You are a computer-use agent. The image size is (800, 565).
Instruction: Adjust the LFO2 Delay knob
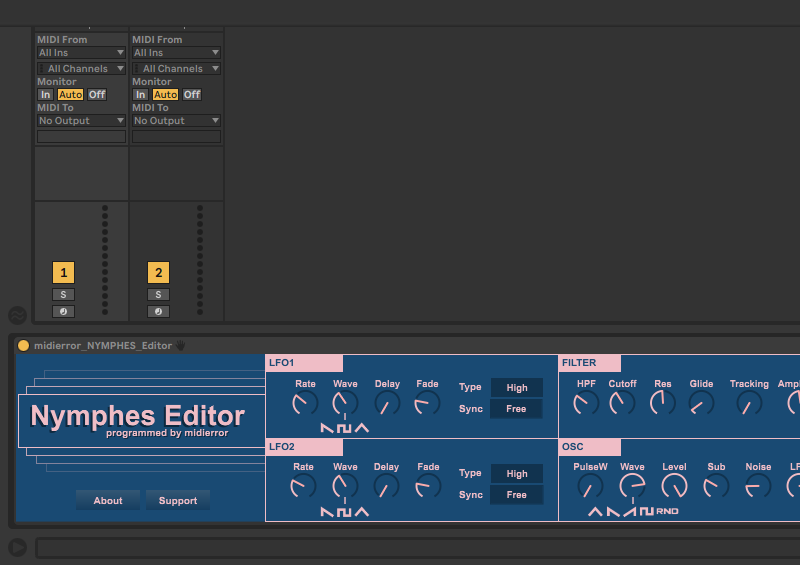(386, 487)
